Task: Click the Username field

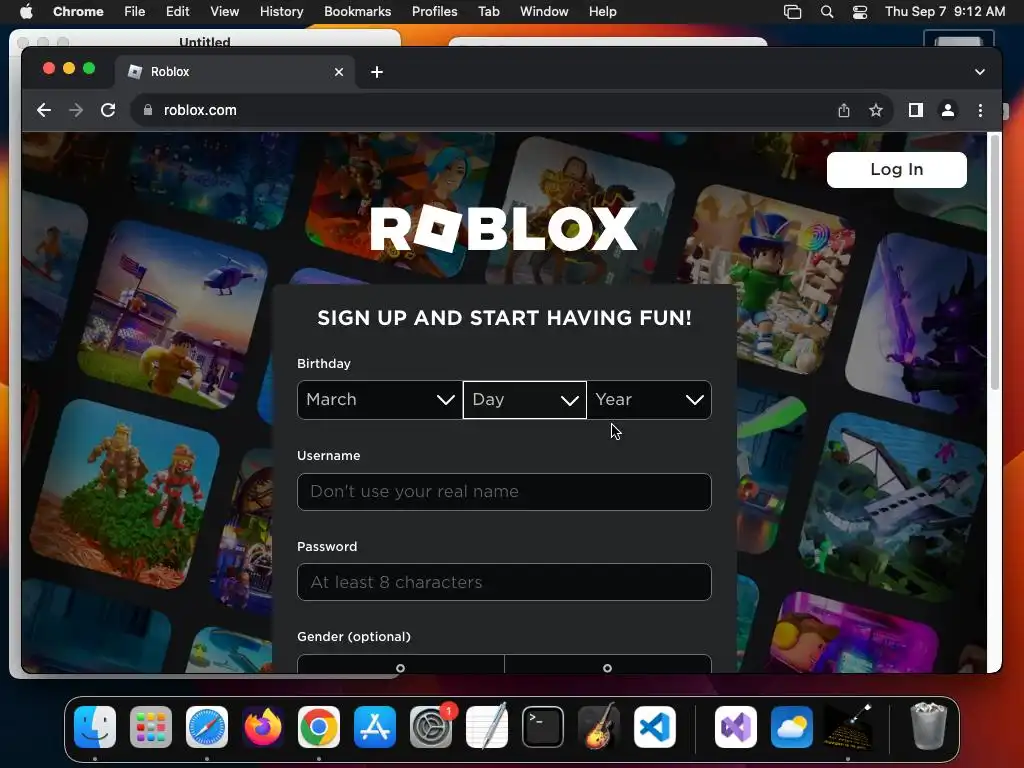Action: pyautogui.click(x=504, y=492)
